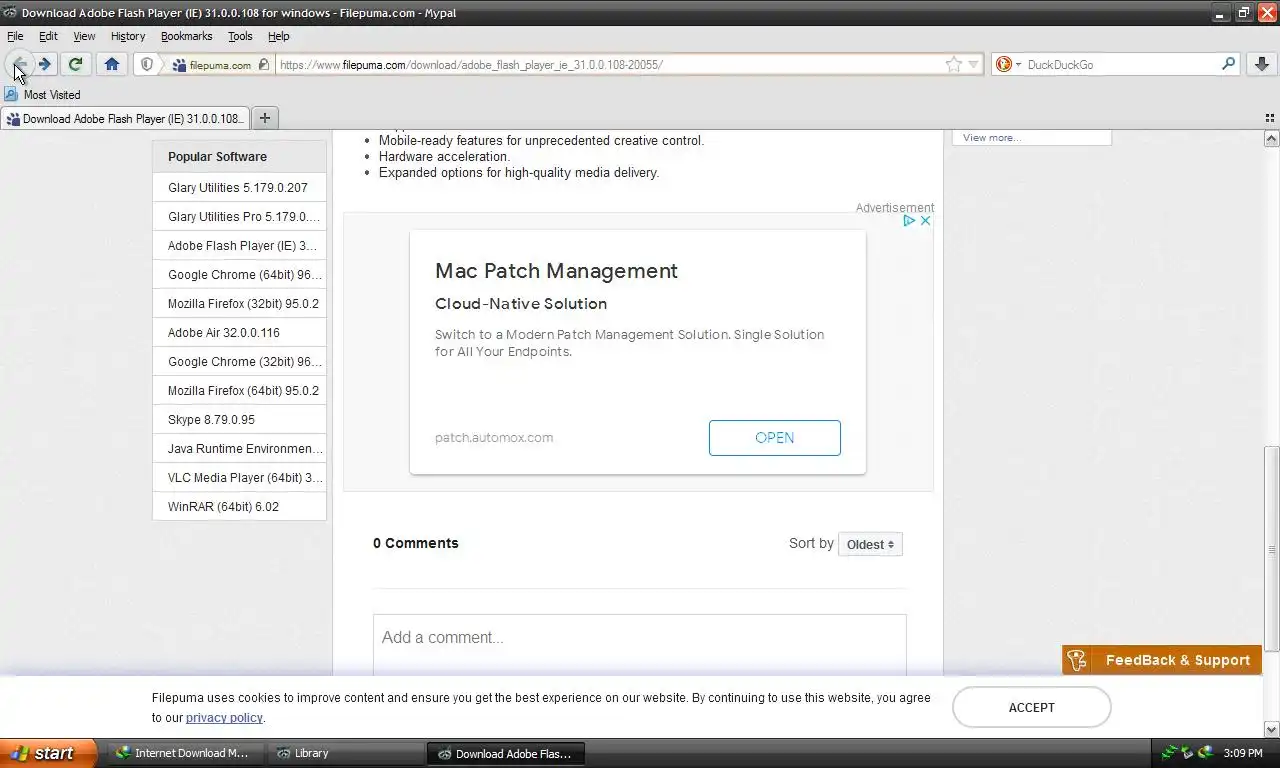
Task: Select Download Adobe Flash taskbar button
Action: click(x=506, y=753)
